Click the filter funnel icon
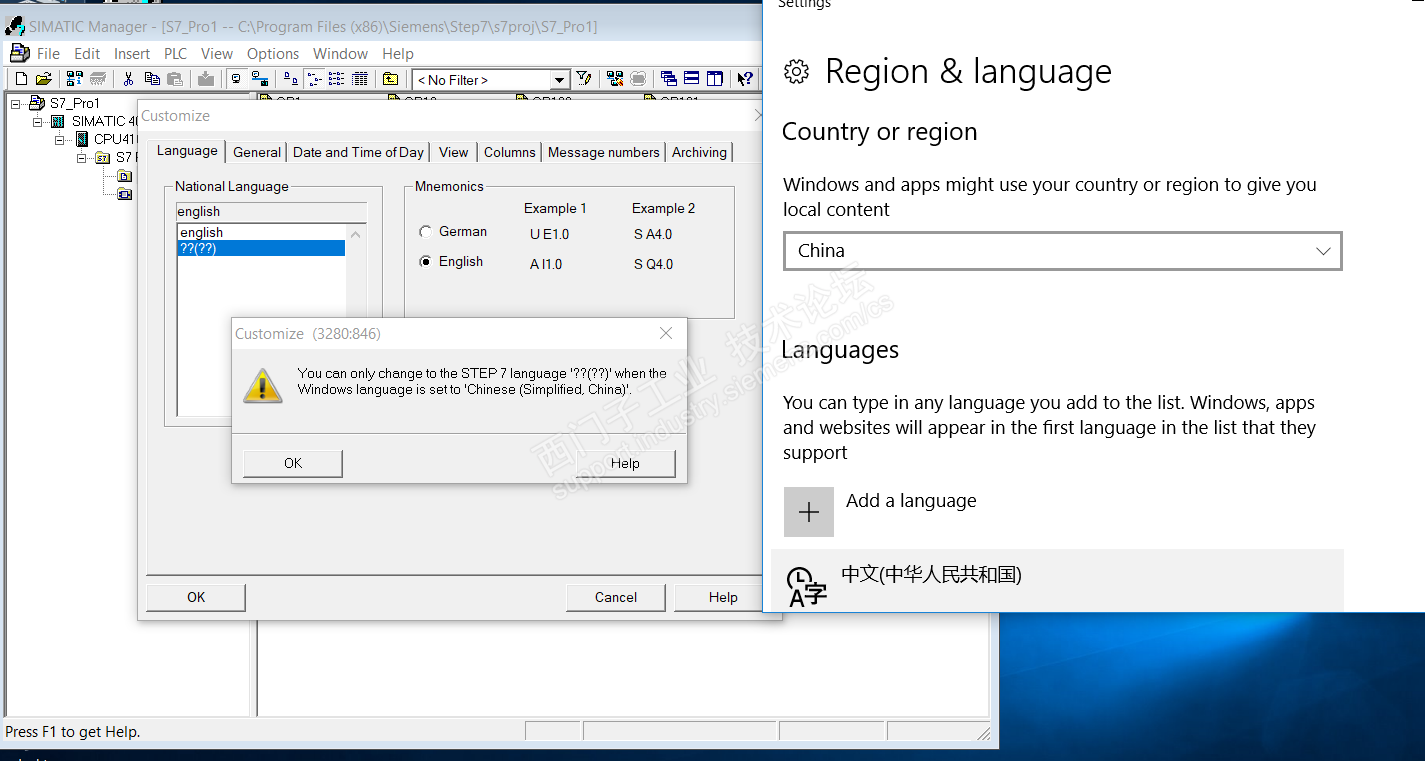 click(585, 79)
